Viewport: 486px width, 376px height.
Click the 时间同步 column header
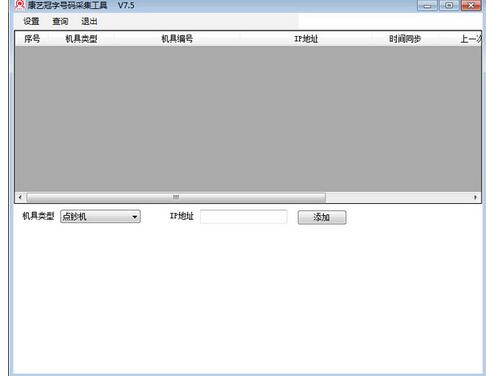tap(405, 39)
